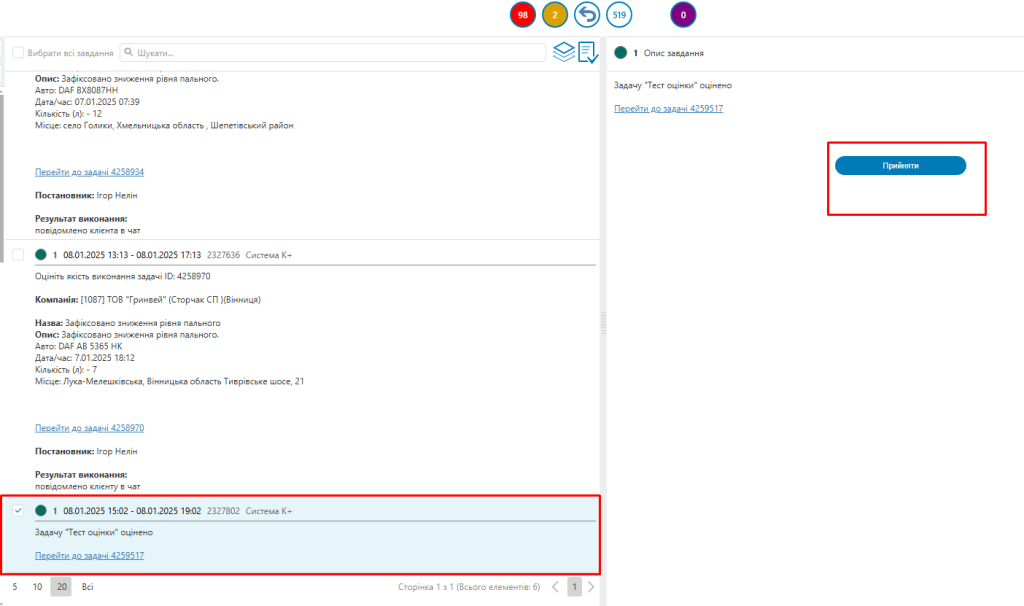Image resolution: width=1024 pixels, height=606 pixels.
Task: Select page number 1
Action: pyautogui.click(x=574, y=586)
